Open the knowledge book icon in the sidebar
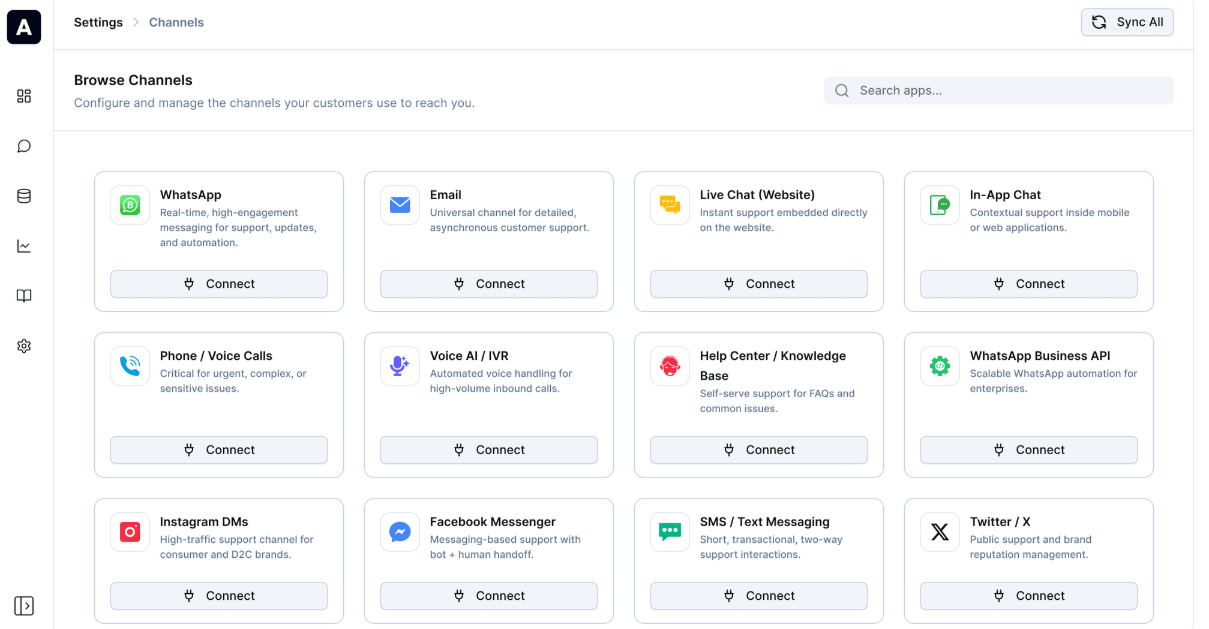Image resolution: width=1209 pixels, height=629 pixels. tap(24, 296)
